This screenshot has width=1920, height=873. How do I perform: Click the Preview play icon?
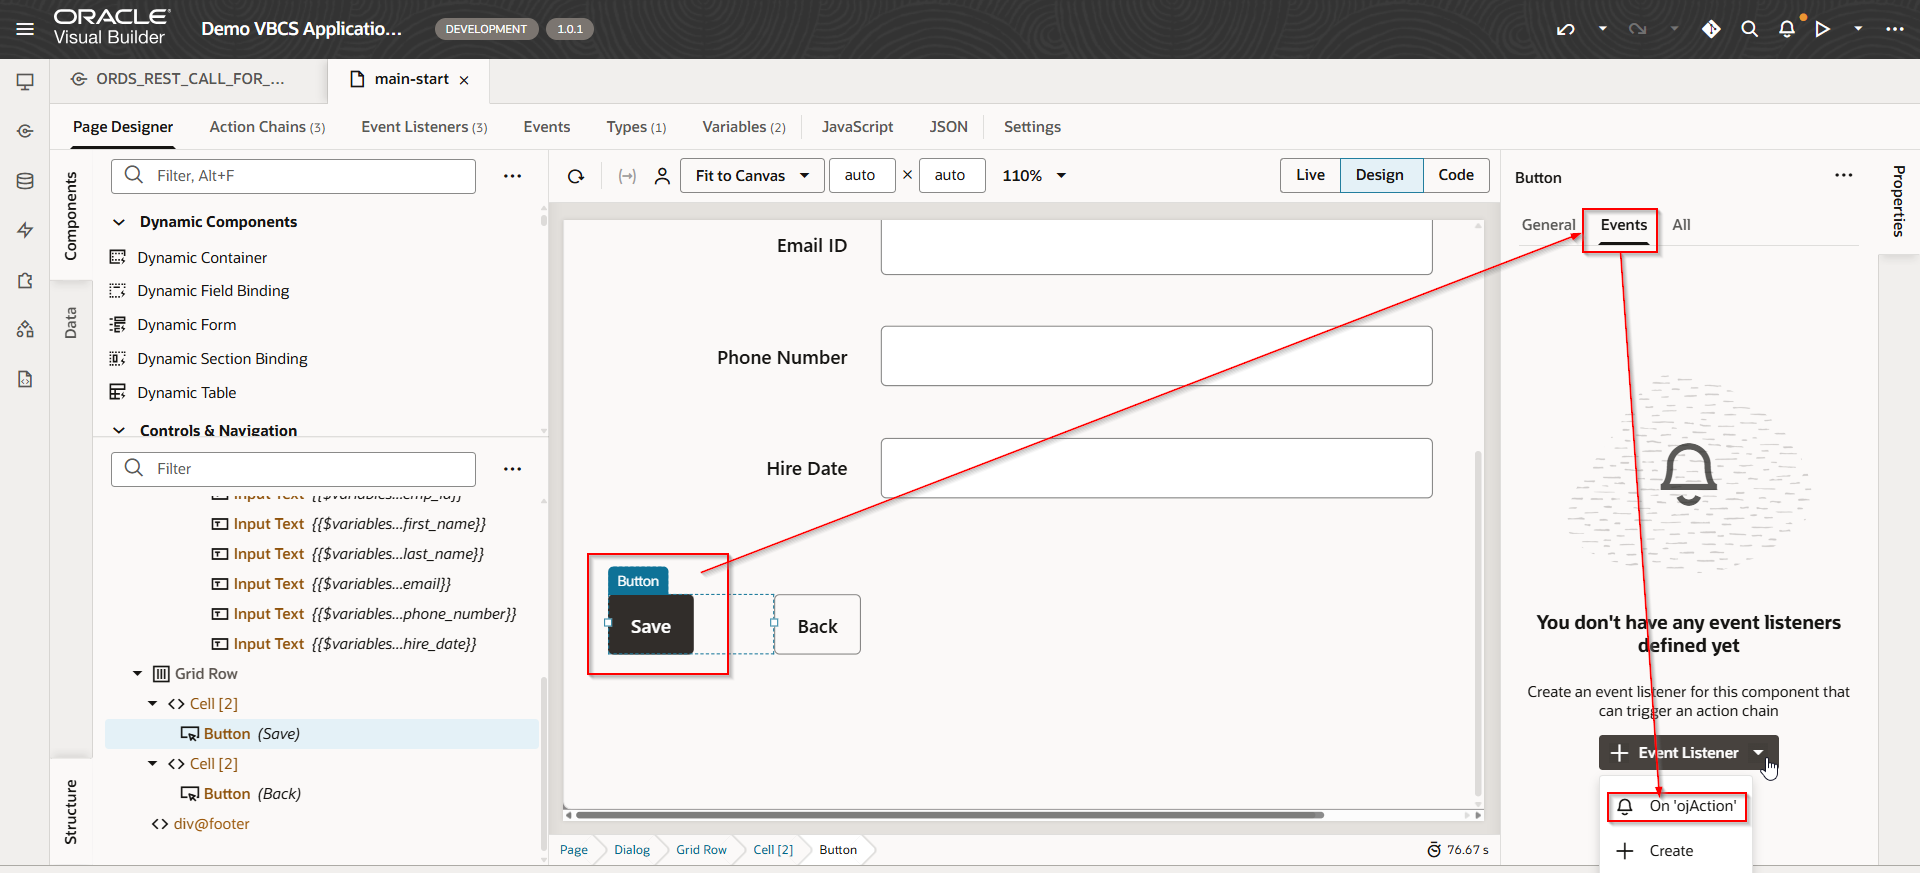[1823, 29]
